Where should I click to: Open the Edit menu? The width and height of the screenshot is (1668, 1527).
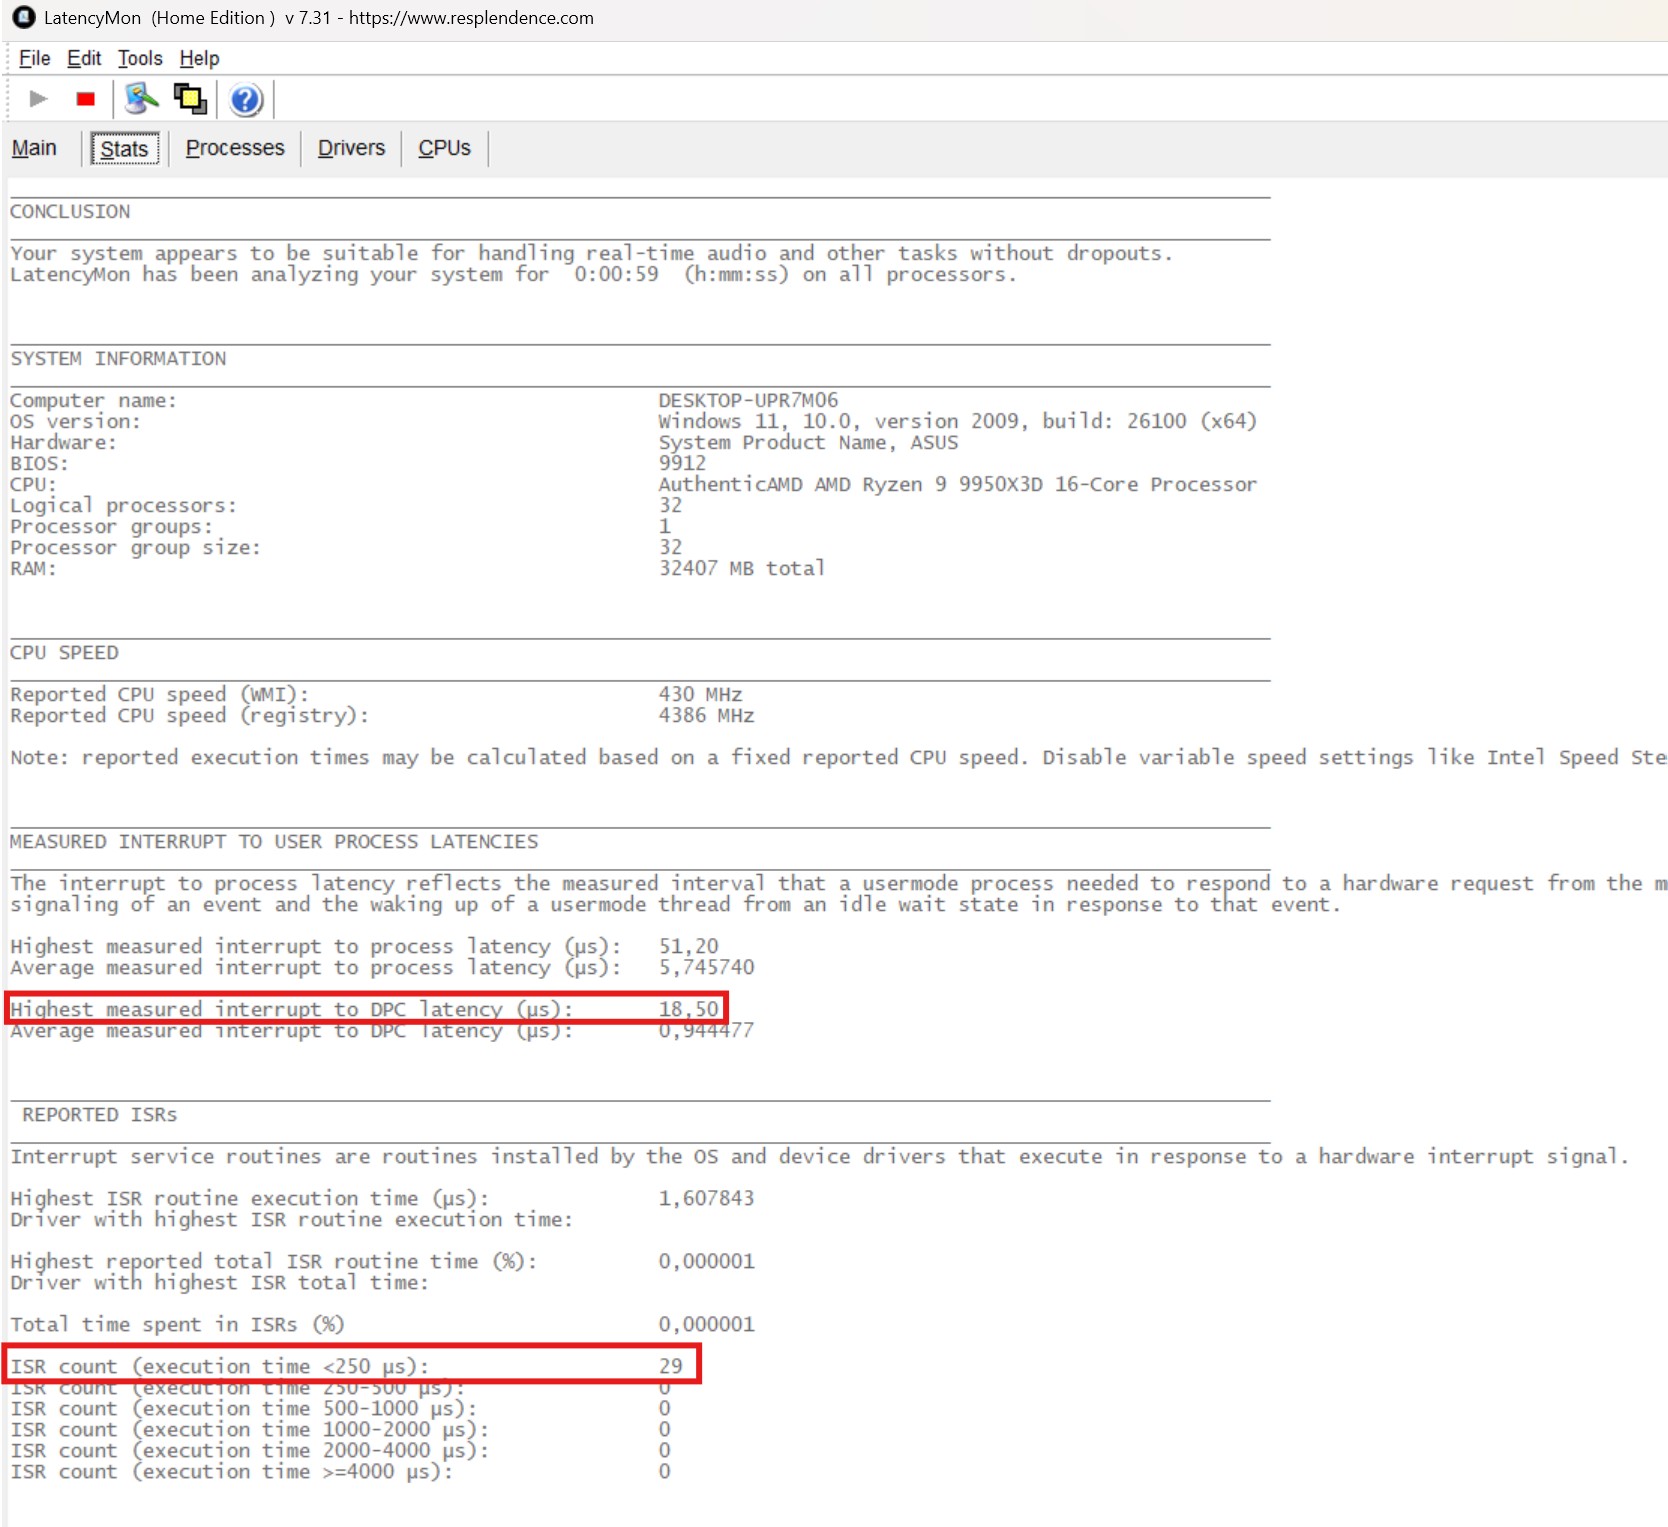[84, 58]
